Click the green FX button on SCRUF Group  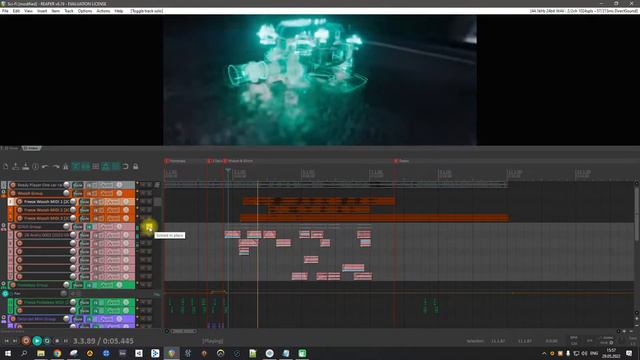(89, 227)
